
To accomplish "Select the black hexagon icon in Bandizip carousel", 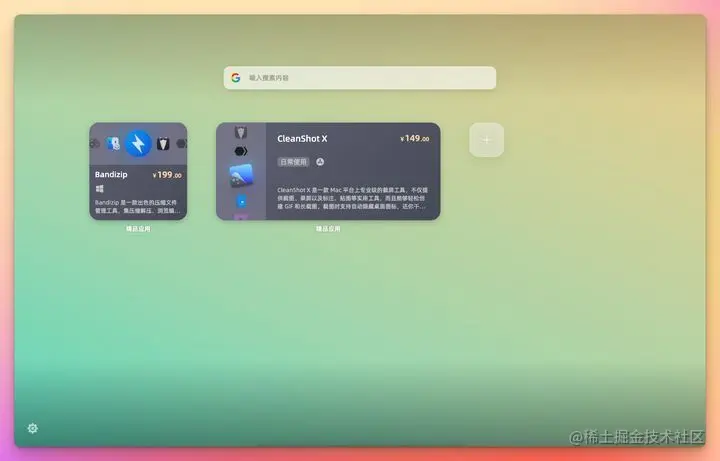I will [x=182, y=144].
